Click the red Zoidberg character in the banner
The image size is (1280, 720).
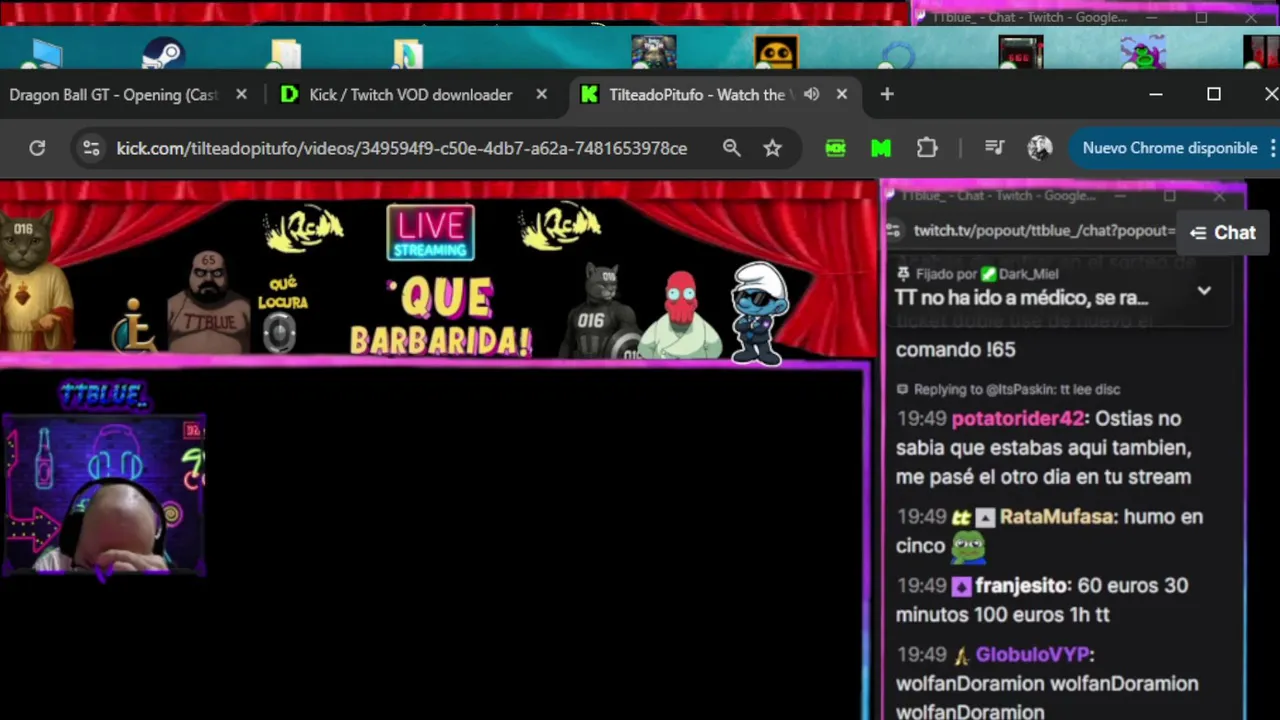coord(681,314)
